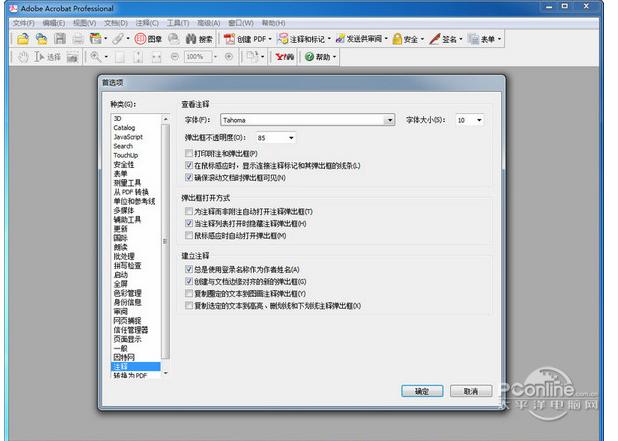This screenshot has height=441, width=618.
Task: Click the open-web-page folder with globe icon
Action: tap(41, 39)
